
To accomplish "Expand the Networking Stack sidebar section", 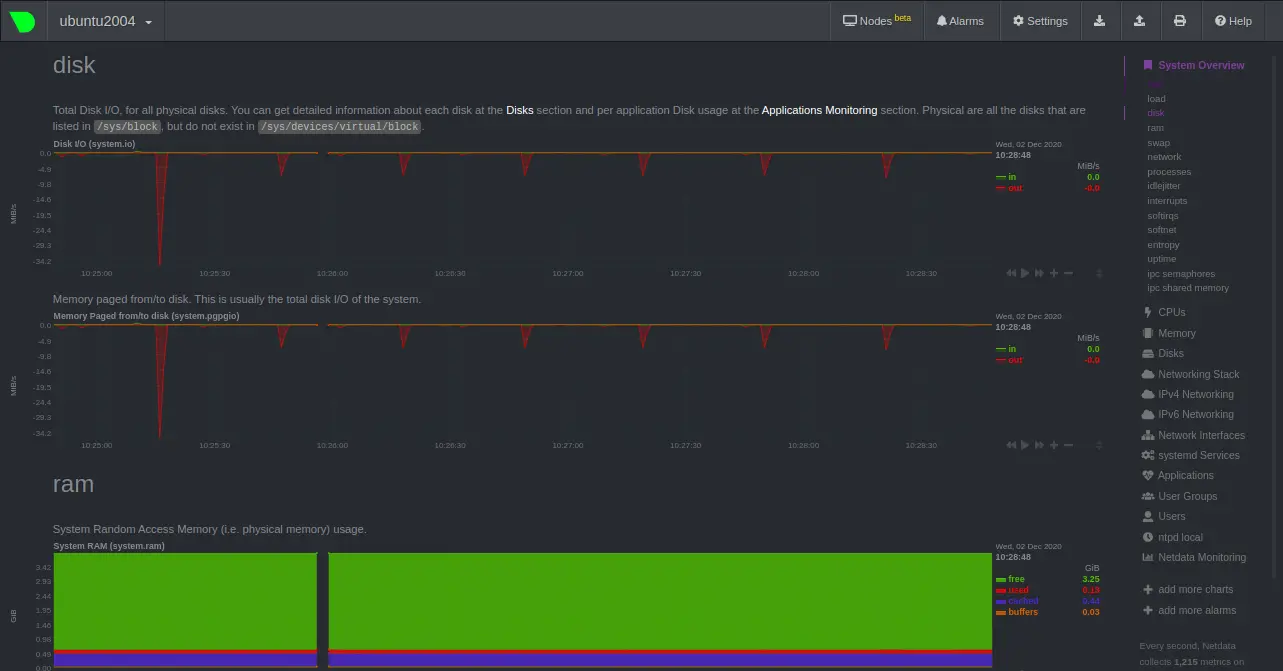I will pyautogui.click(x=1198, y=374).
